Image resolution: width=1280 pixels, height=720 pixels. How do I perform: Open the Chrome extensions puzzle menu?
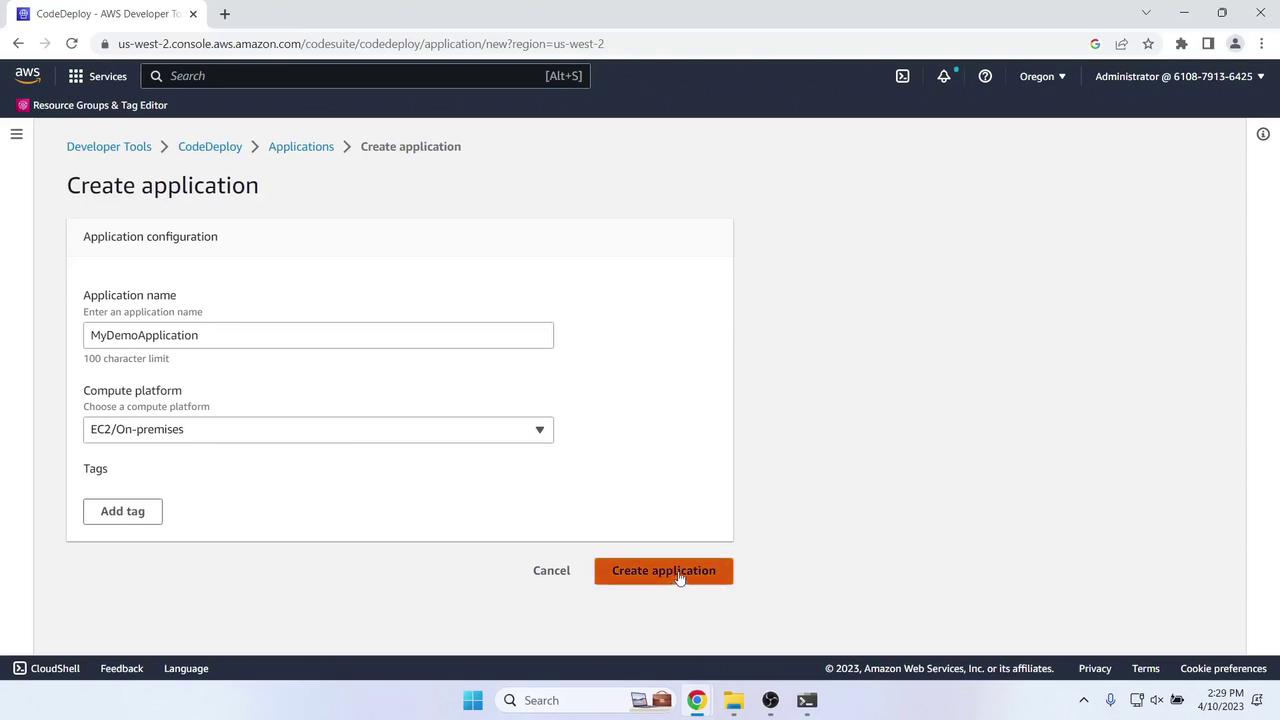click(1181, 44)
